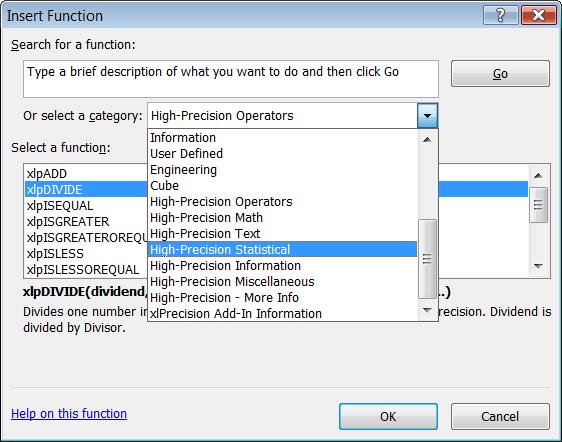Close the Insert Function dialog
This screenshot has width=562, height=442.
tap(539, 15)
